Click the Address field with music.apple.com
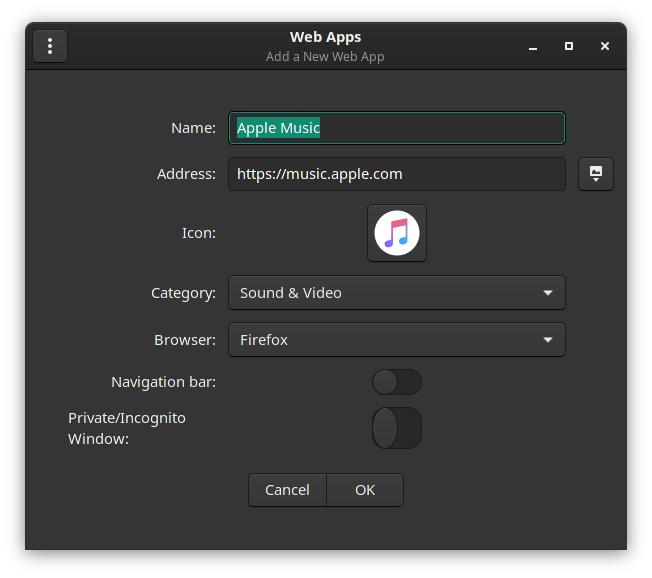This screenshot has width=652, height=578. point(397,174)
